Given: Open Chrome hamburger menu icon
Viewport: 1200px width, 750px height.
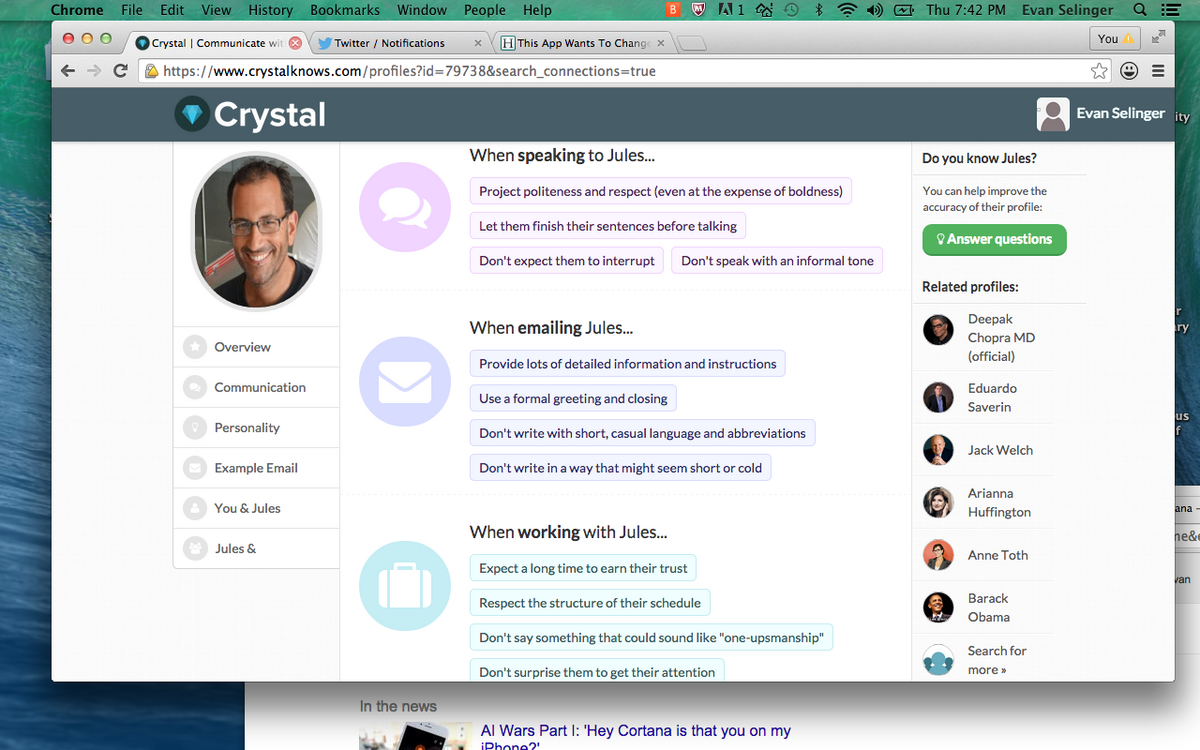Looking at the screenshot, I should tap(1157, 71).
